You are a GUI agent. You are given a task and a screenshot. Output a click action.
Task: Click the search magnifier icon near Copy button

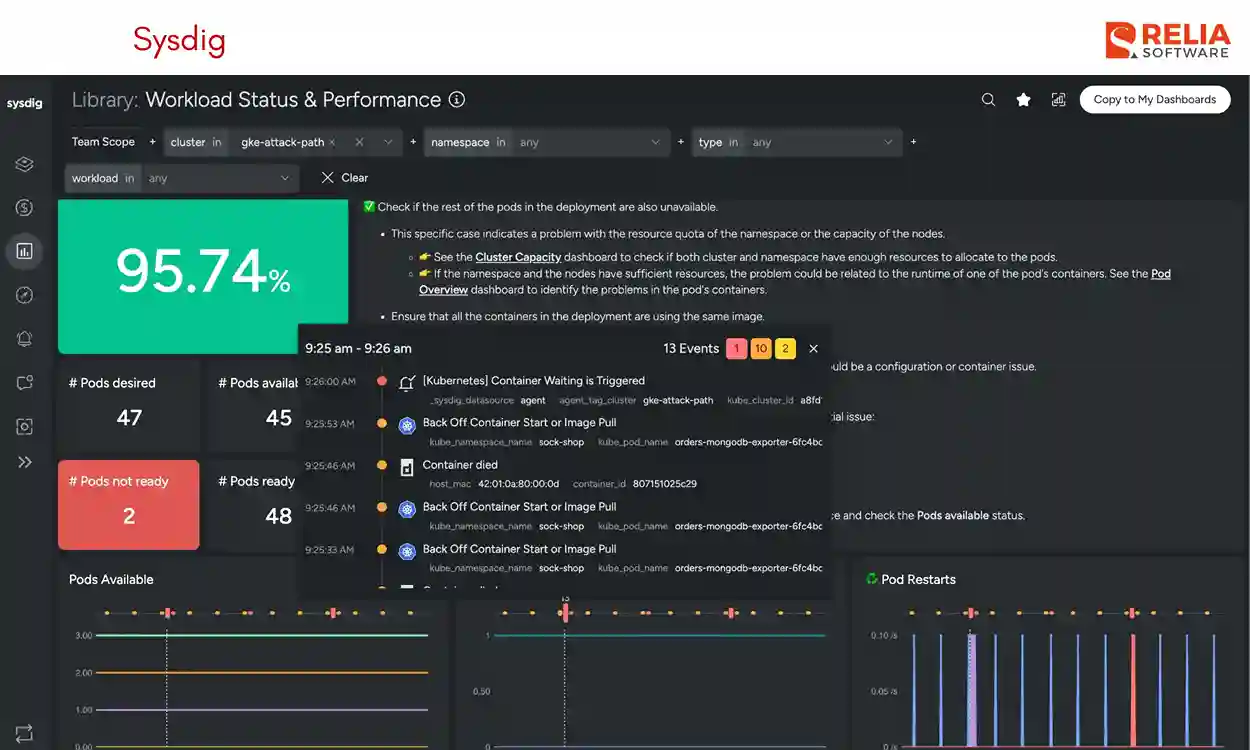coord(988,100)
